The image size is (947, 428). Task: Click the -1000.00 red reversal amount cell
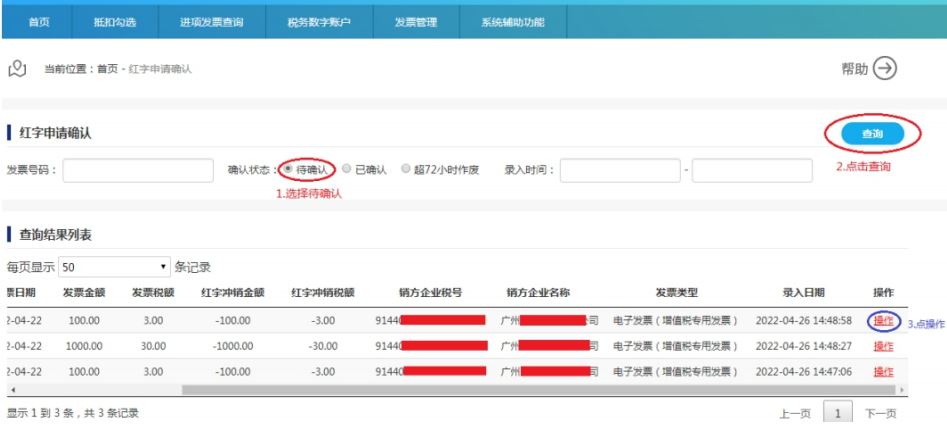pyautogui.click(x=233, y=347)
